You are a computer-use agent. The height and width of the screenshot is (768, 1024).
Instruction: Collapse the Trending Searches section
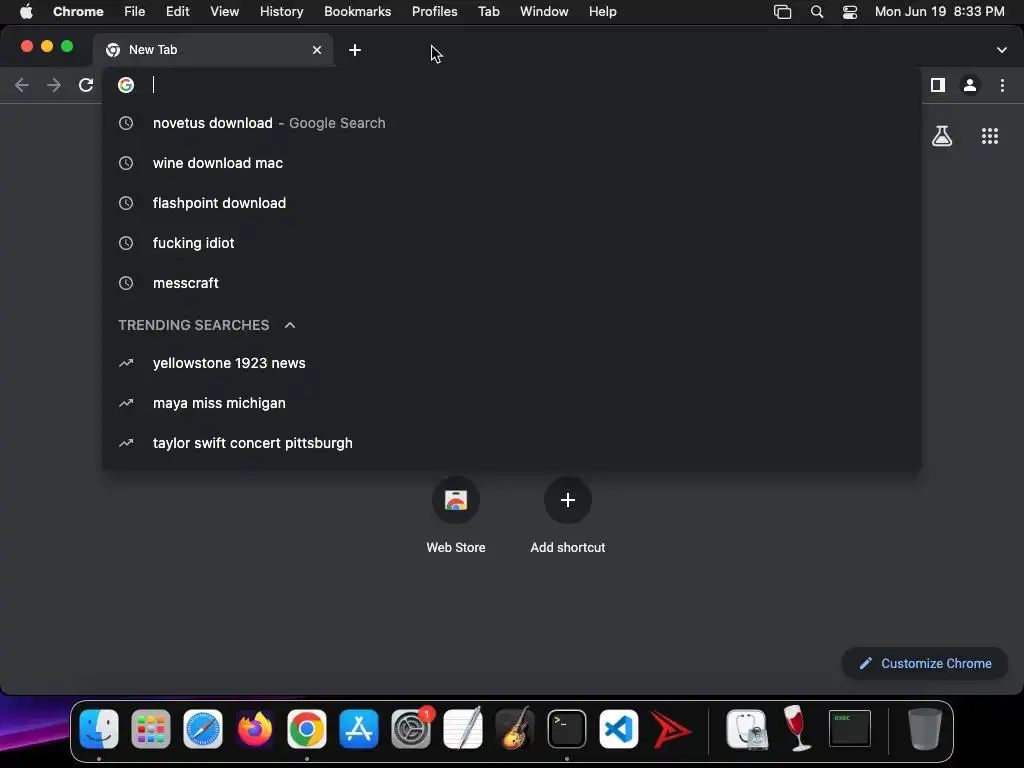tap(290, 325)
